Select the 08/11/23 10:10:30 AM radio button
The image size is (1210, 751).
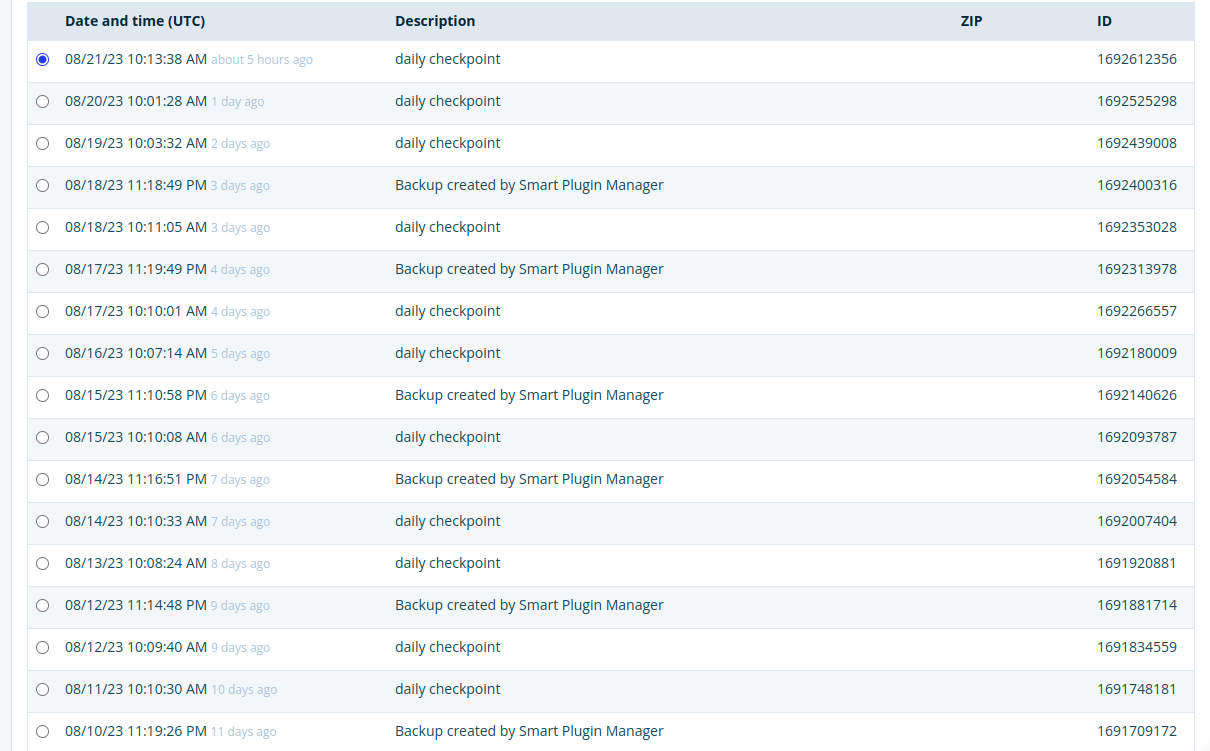42,690
